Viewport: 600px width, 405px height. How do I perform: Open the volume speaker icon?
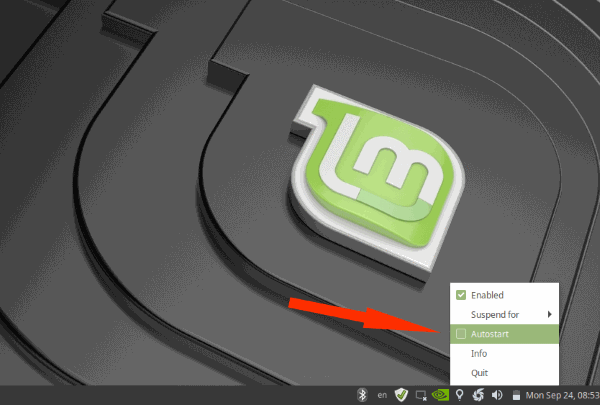497,395
